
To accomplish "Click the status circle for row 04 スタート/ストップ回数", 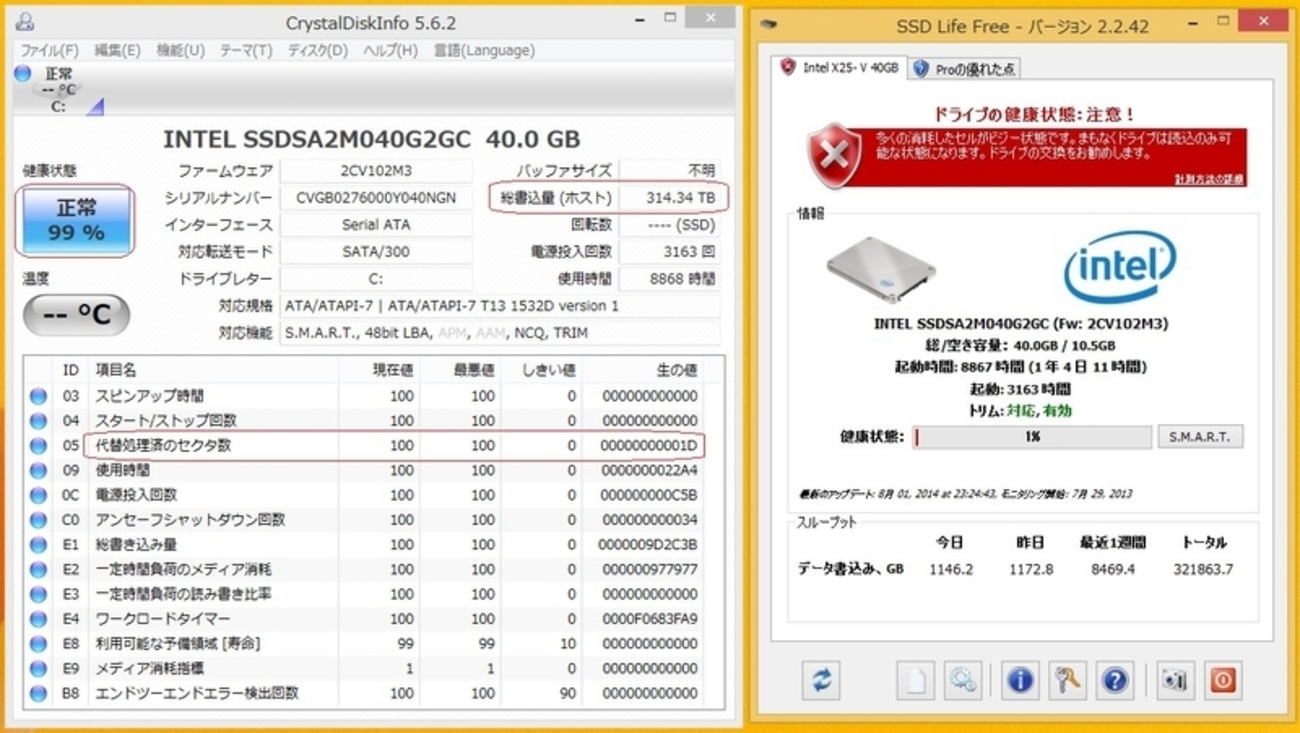I will point(38,421).
